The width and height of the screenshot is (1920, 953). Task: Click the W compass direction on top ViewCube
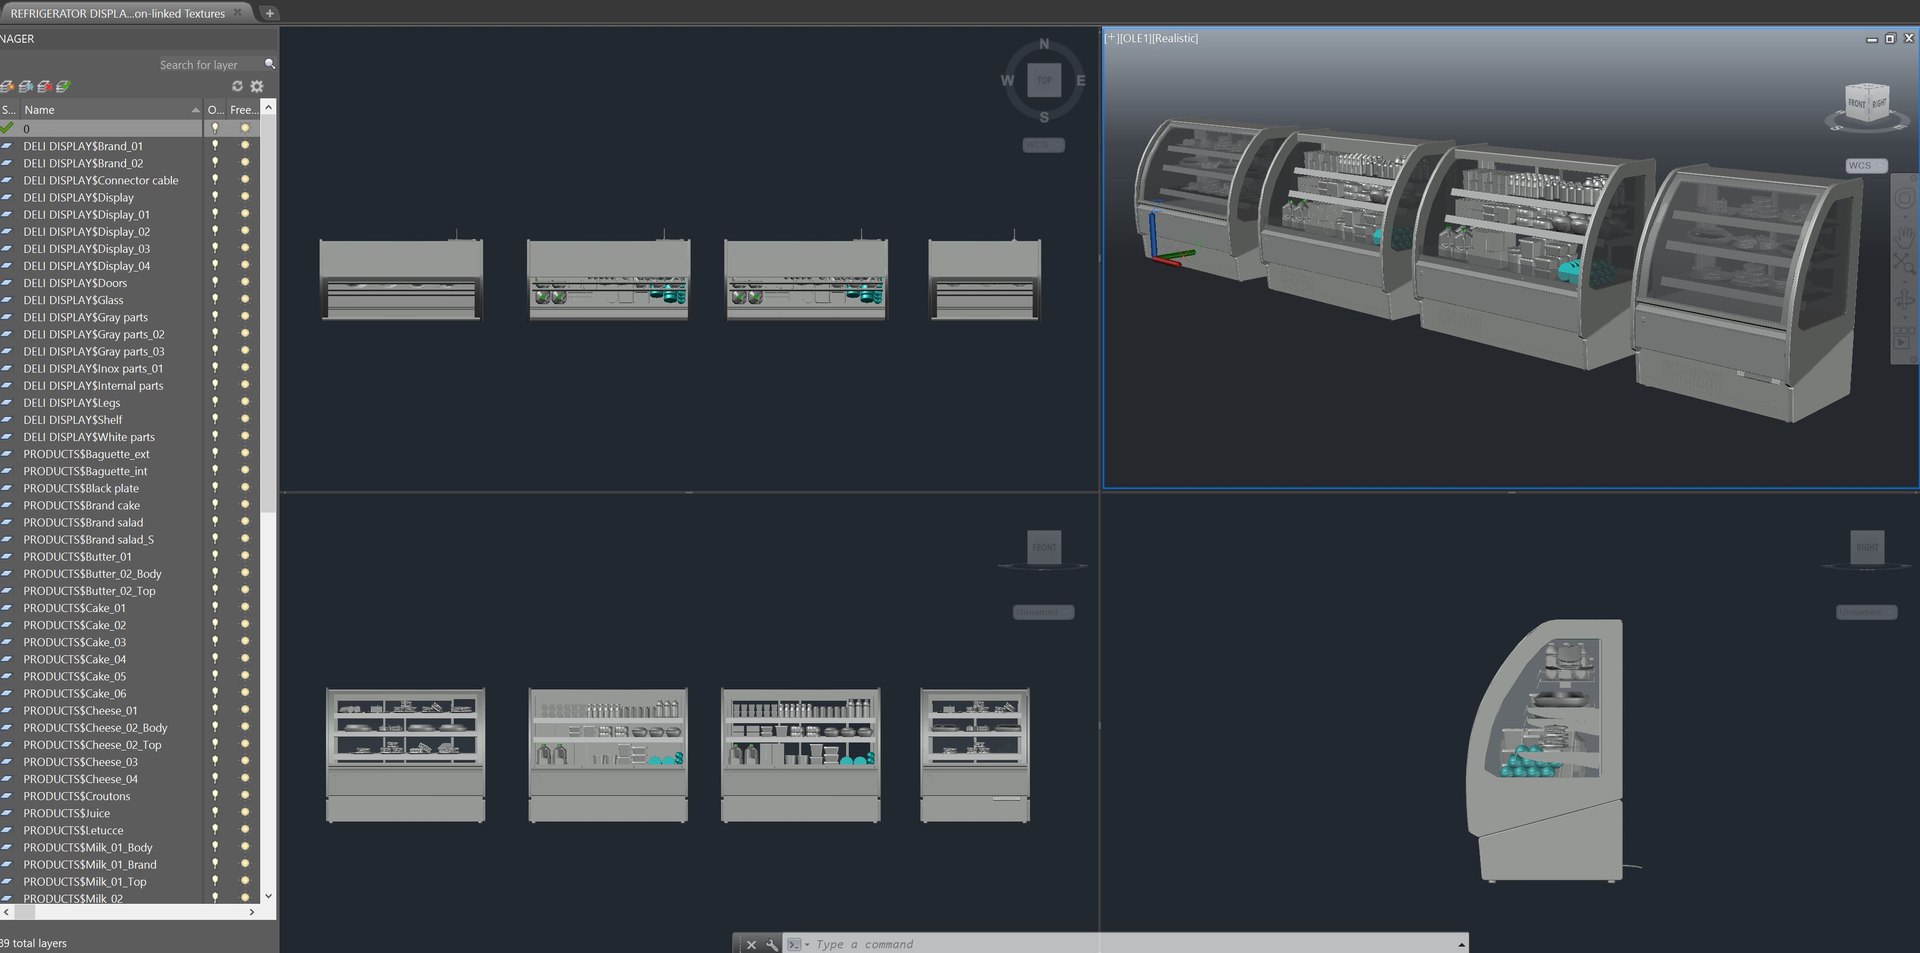[1007, 80]
